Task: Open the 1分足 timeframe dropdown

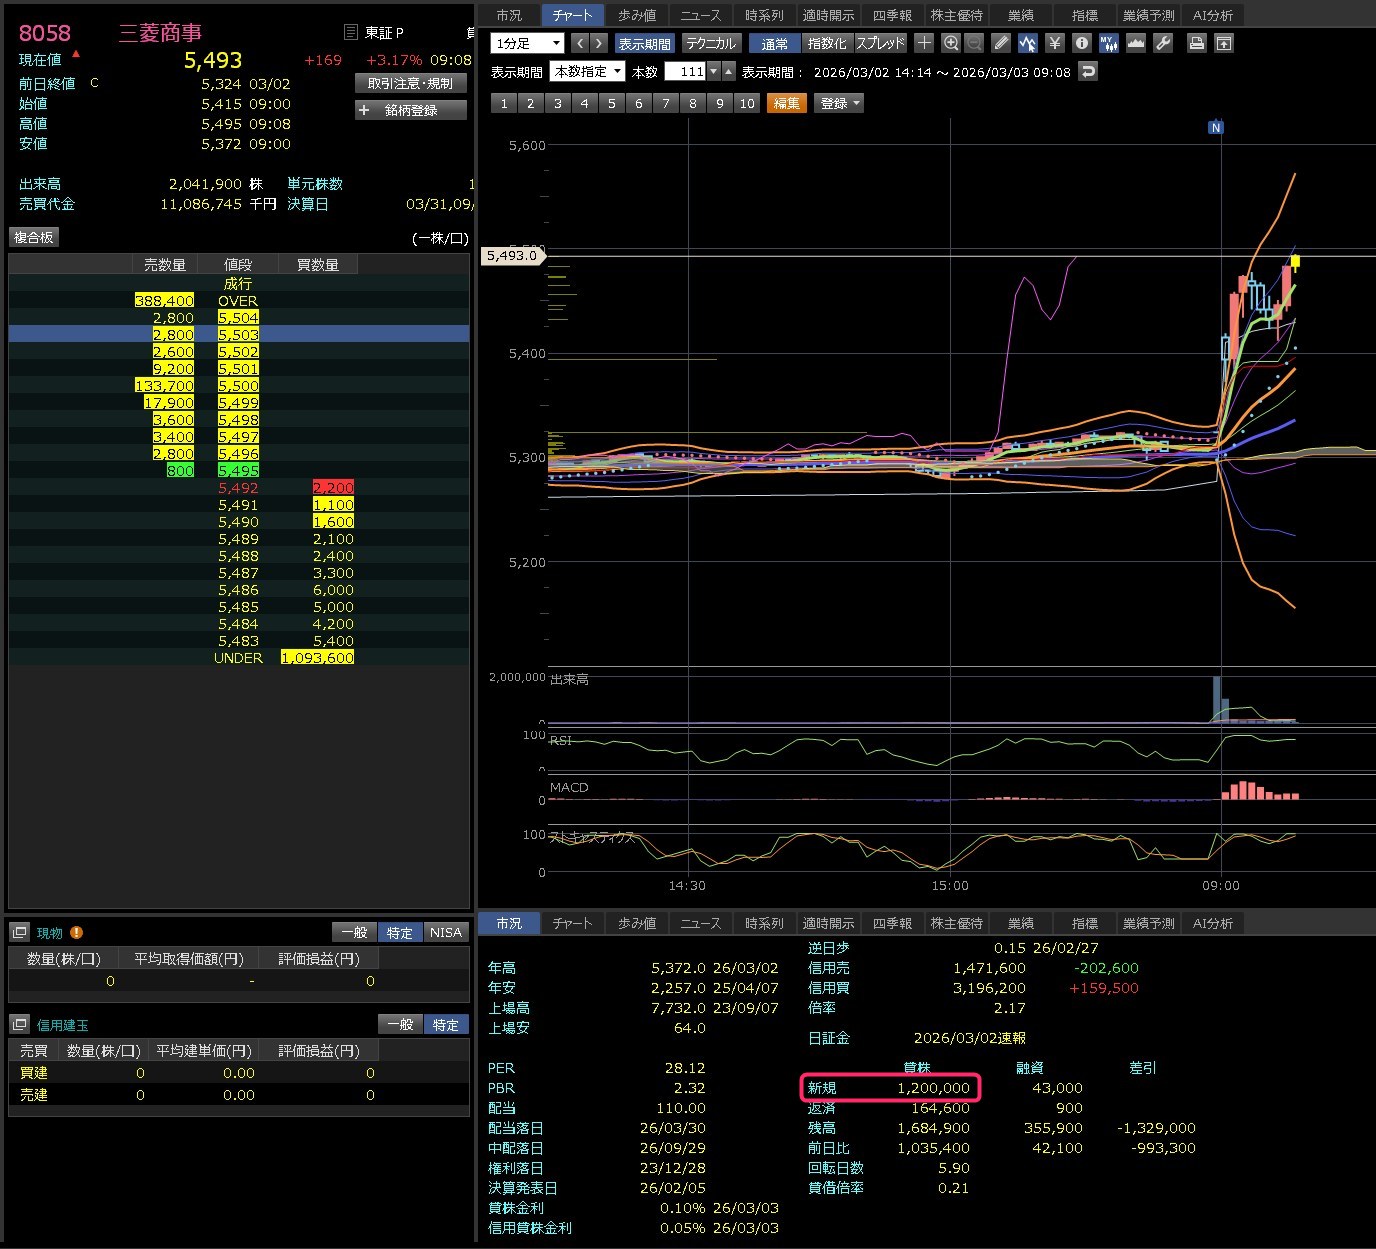Action: click(527, 43)
